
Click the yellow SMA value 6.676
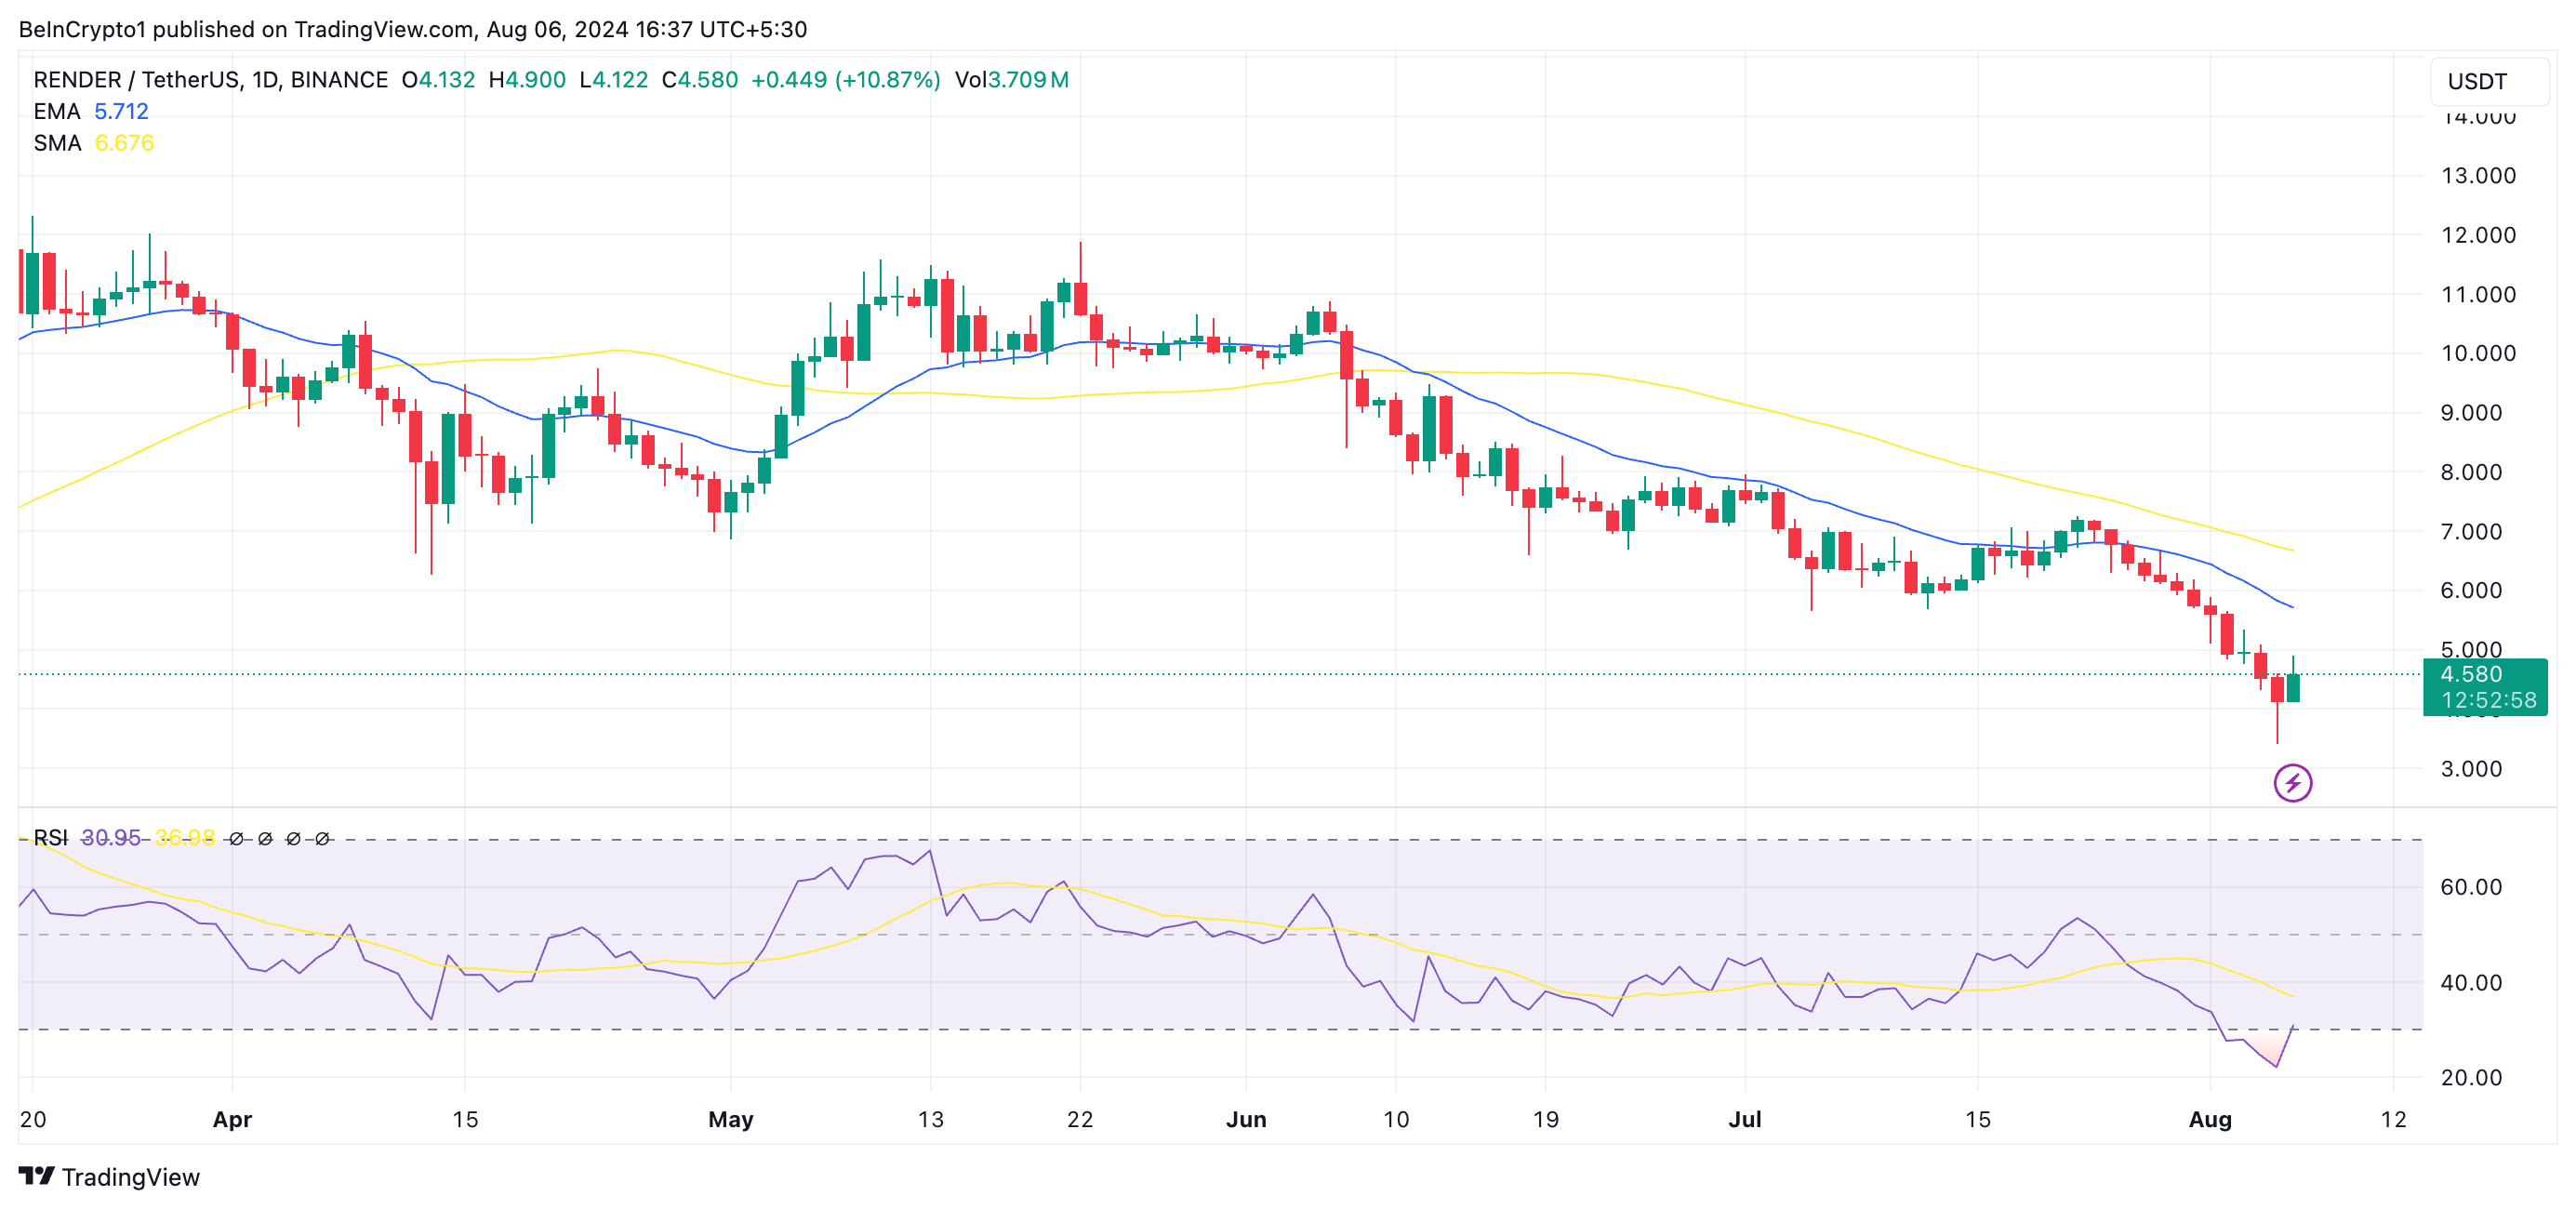coord(124,143)
